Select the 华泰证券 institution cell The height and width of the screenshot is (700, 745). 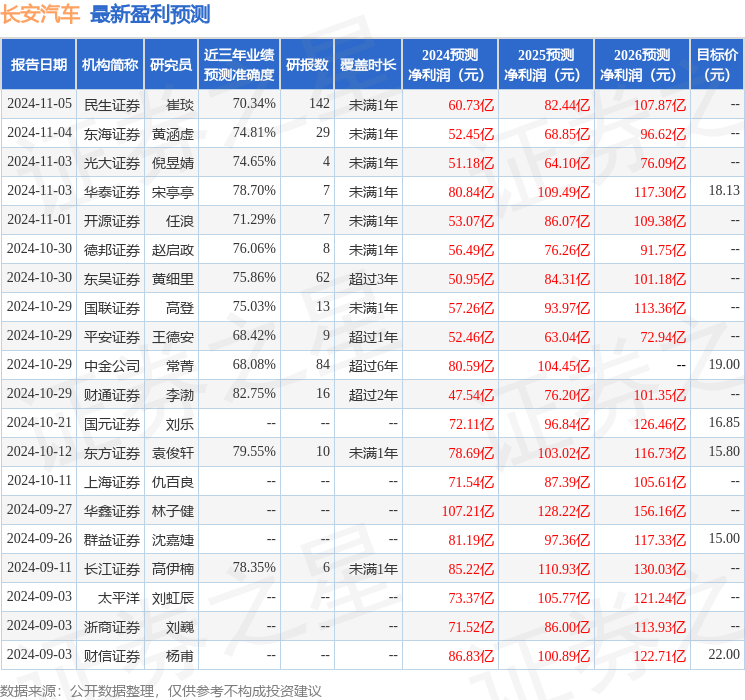point(112,192)
